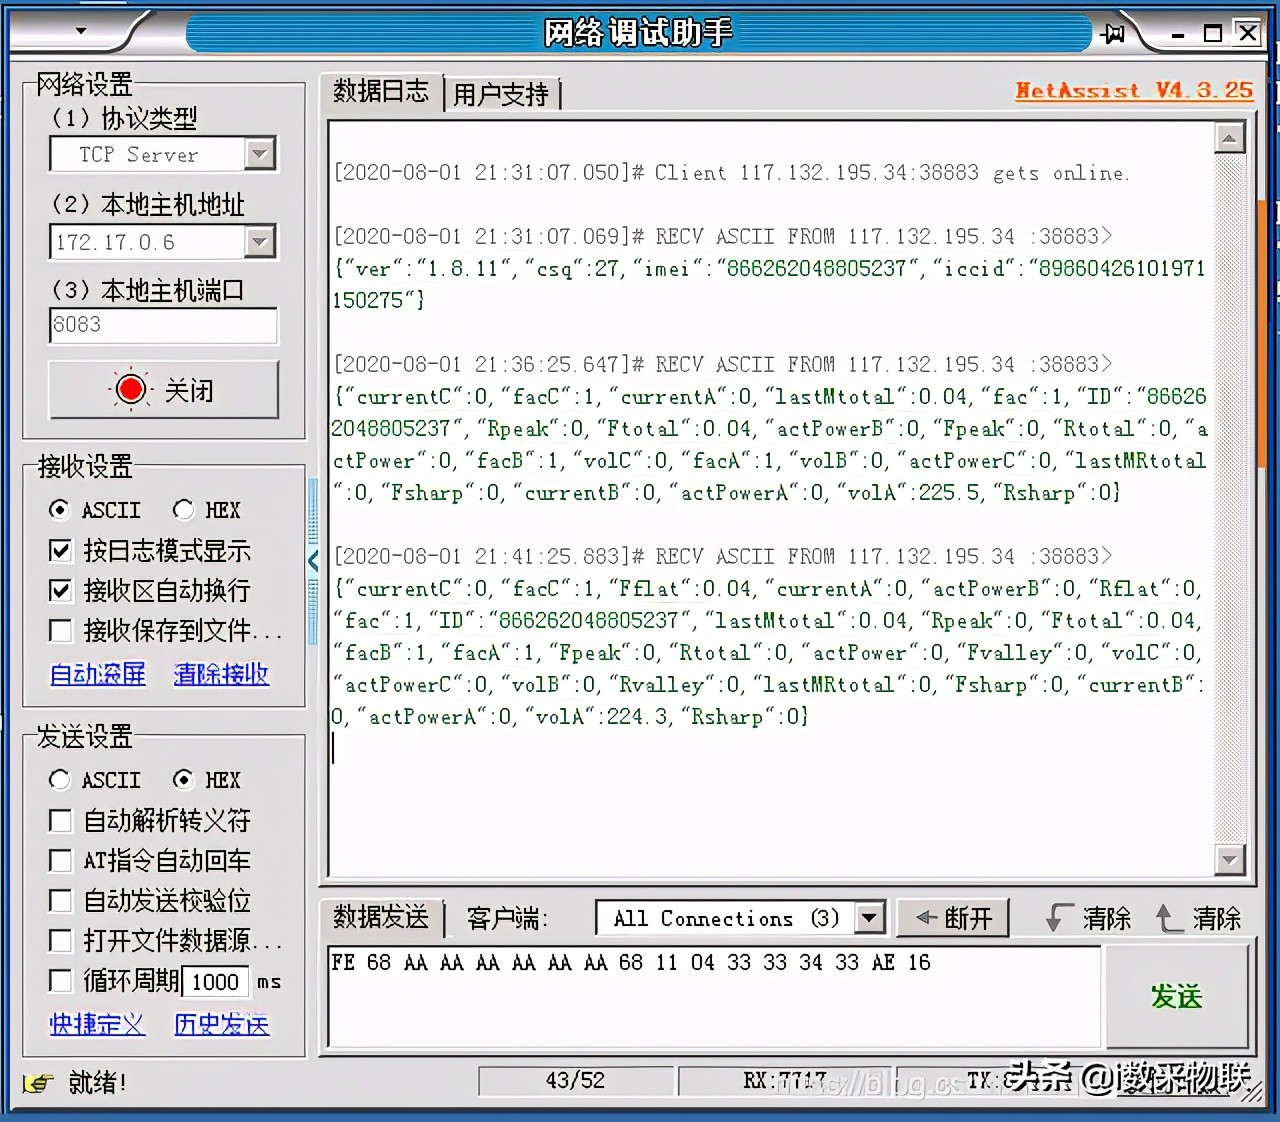Click the 发送 send button

1176,996
